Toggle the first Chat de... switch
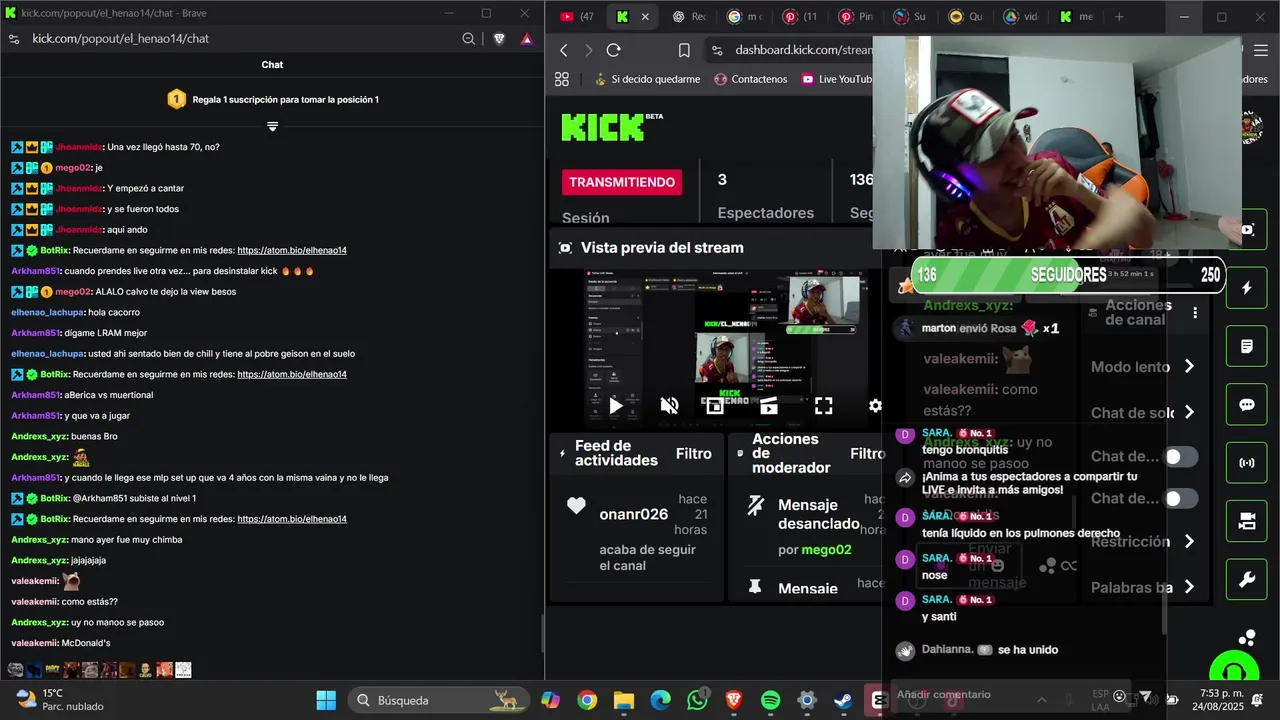 click(1180, 457)
